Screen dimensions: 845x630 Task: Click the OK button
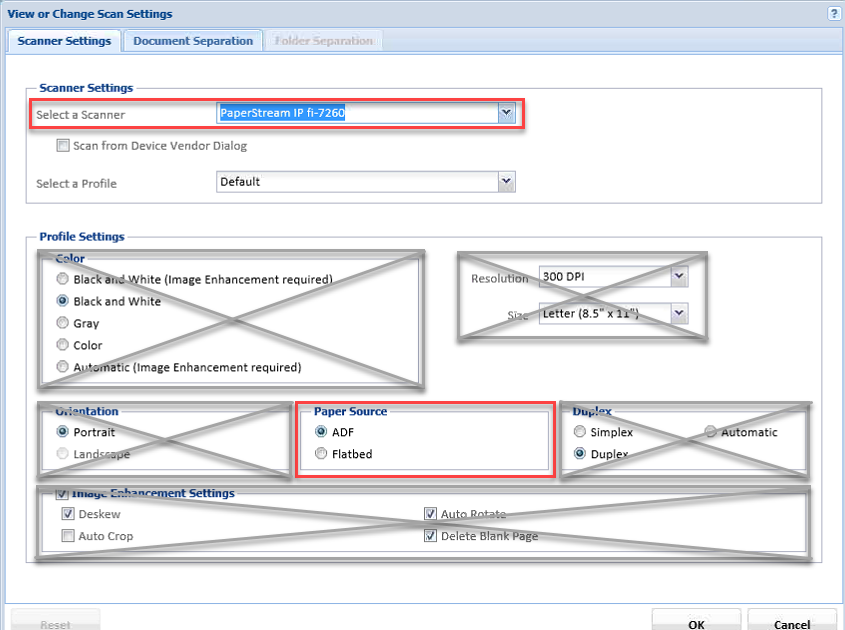coord(696,623)
